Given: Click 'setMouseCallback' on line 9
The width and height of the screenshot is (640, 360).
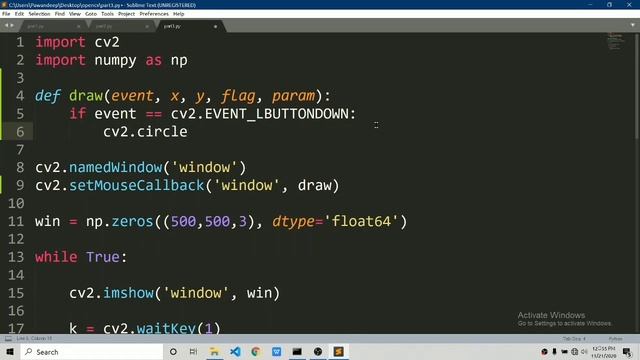Looking at the screenshot, I should pos(137,186).
